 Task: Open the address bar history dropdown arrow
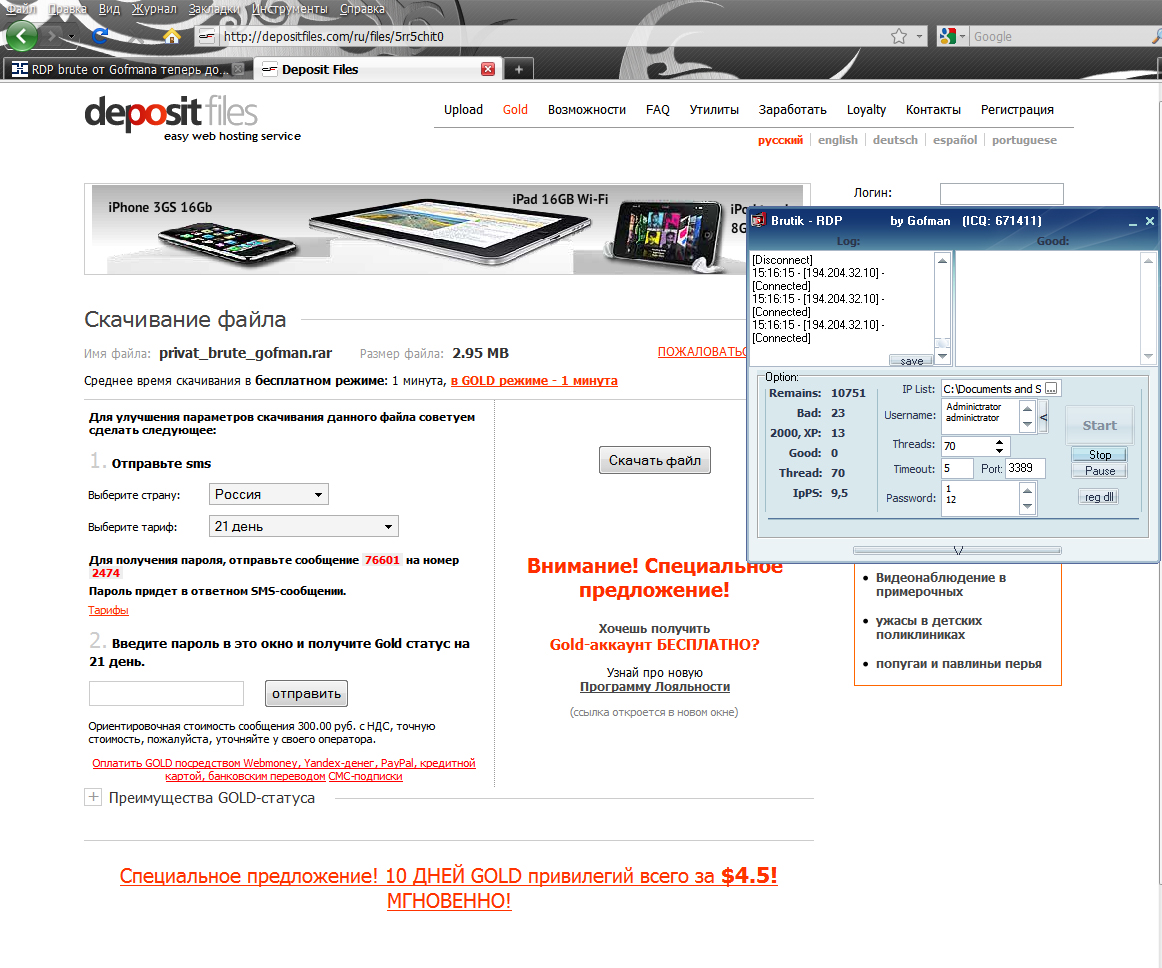(919, 36)
